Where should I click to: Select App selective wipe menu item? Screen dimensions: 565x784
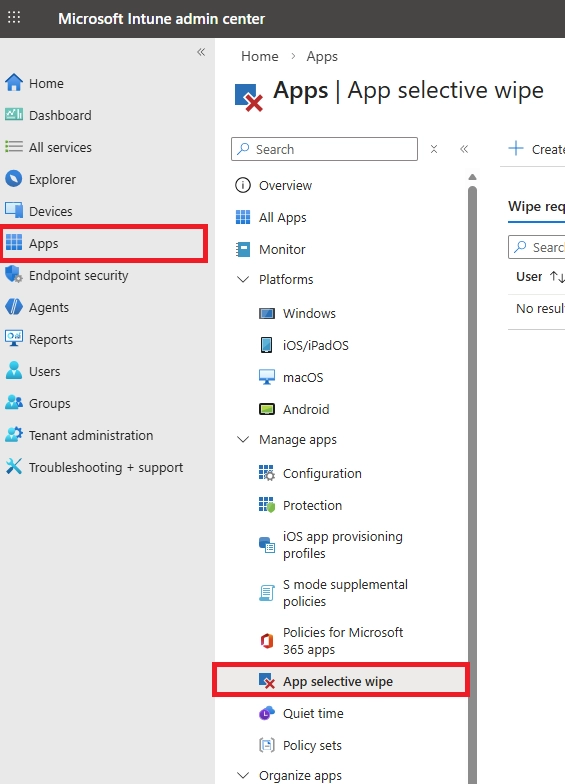click(x=341, y=680)
